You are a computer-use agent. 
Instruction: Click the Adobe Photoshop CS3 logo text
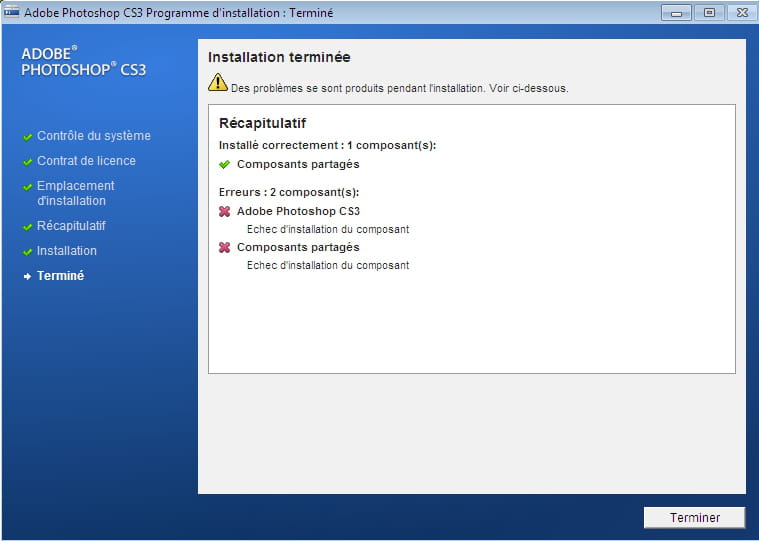[83, 61]
